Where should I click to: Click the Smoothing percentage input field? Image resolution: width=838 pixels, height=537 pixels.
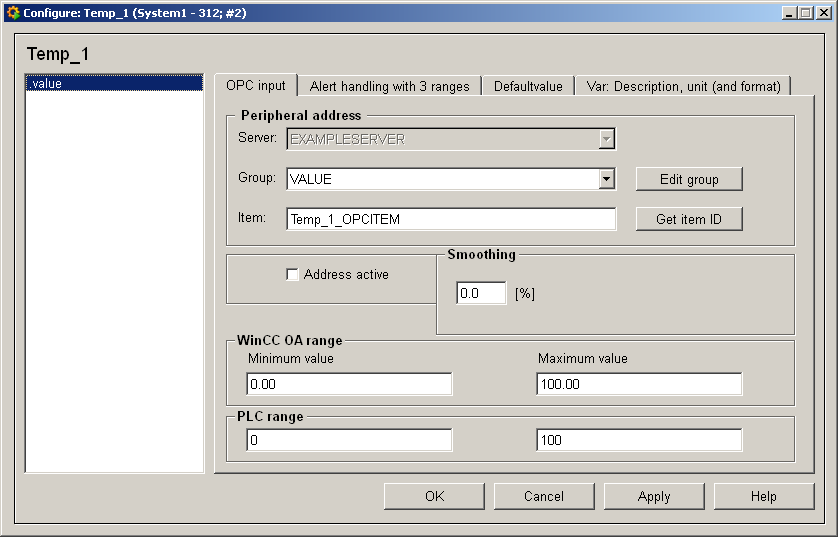tap(481, 294)
